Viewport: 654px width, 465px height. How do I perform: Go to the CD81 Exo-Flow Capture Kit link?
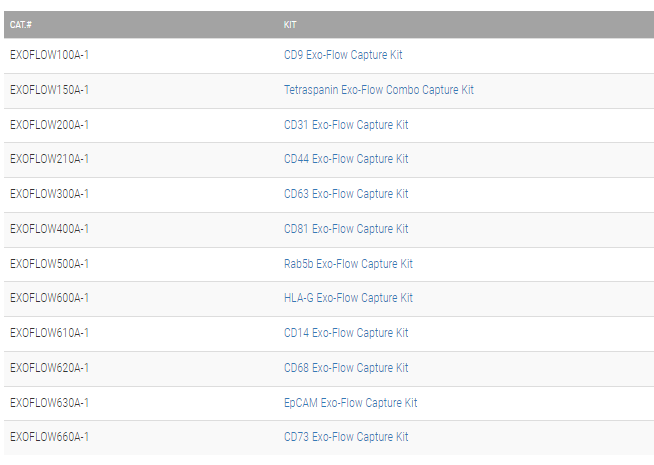point(346,229)
